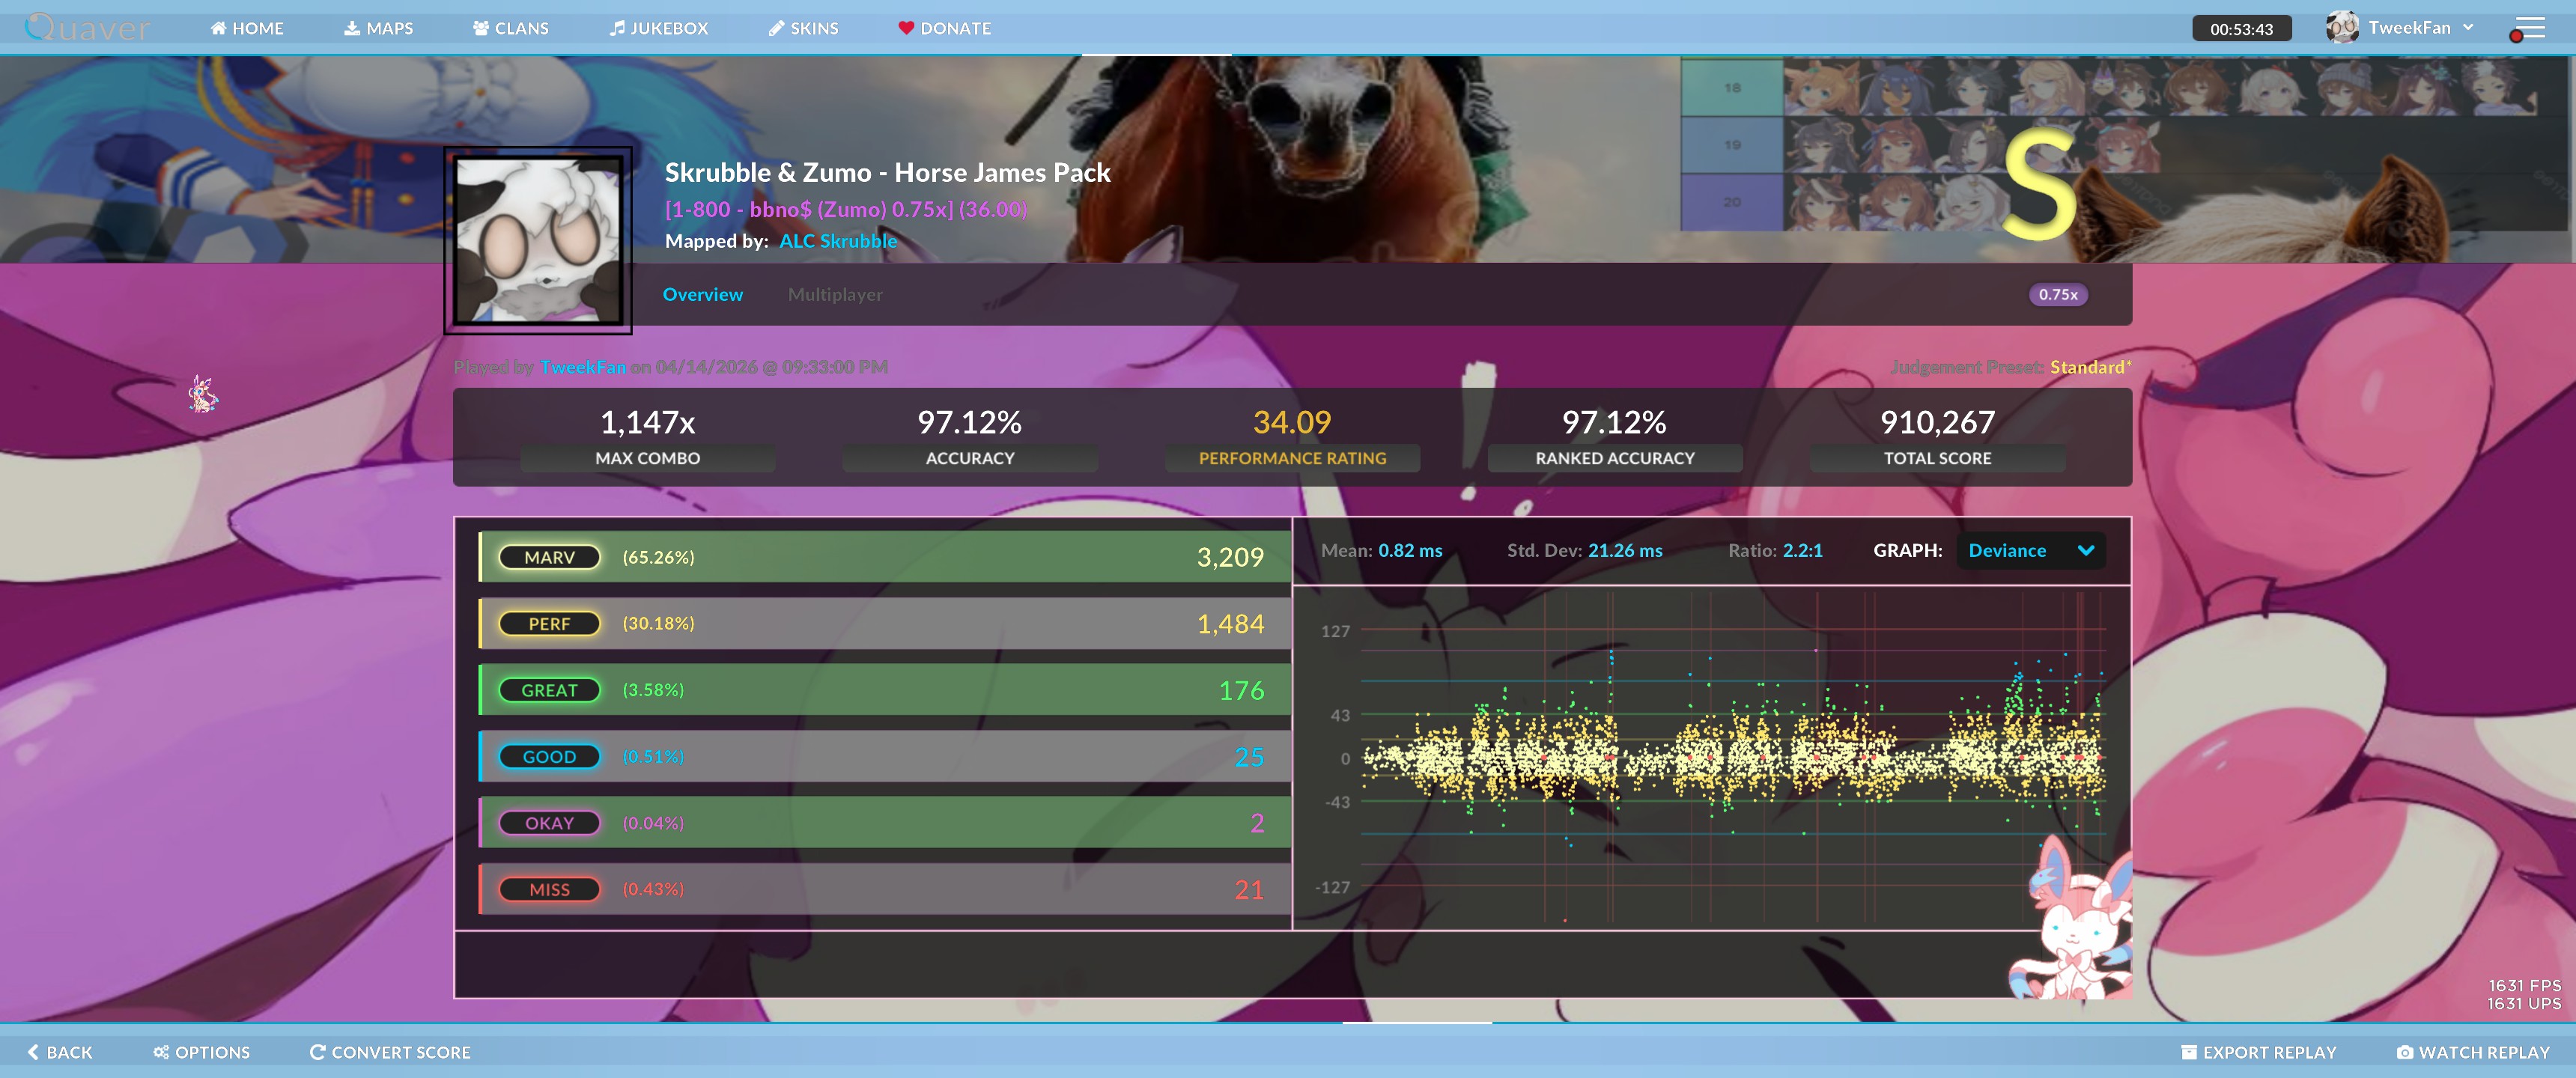Expand the Deviance graph dropdown
Screen dimensions: 2576x1078
(2085, 550)
